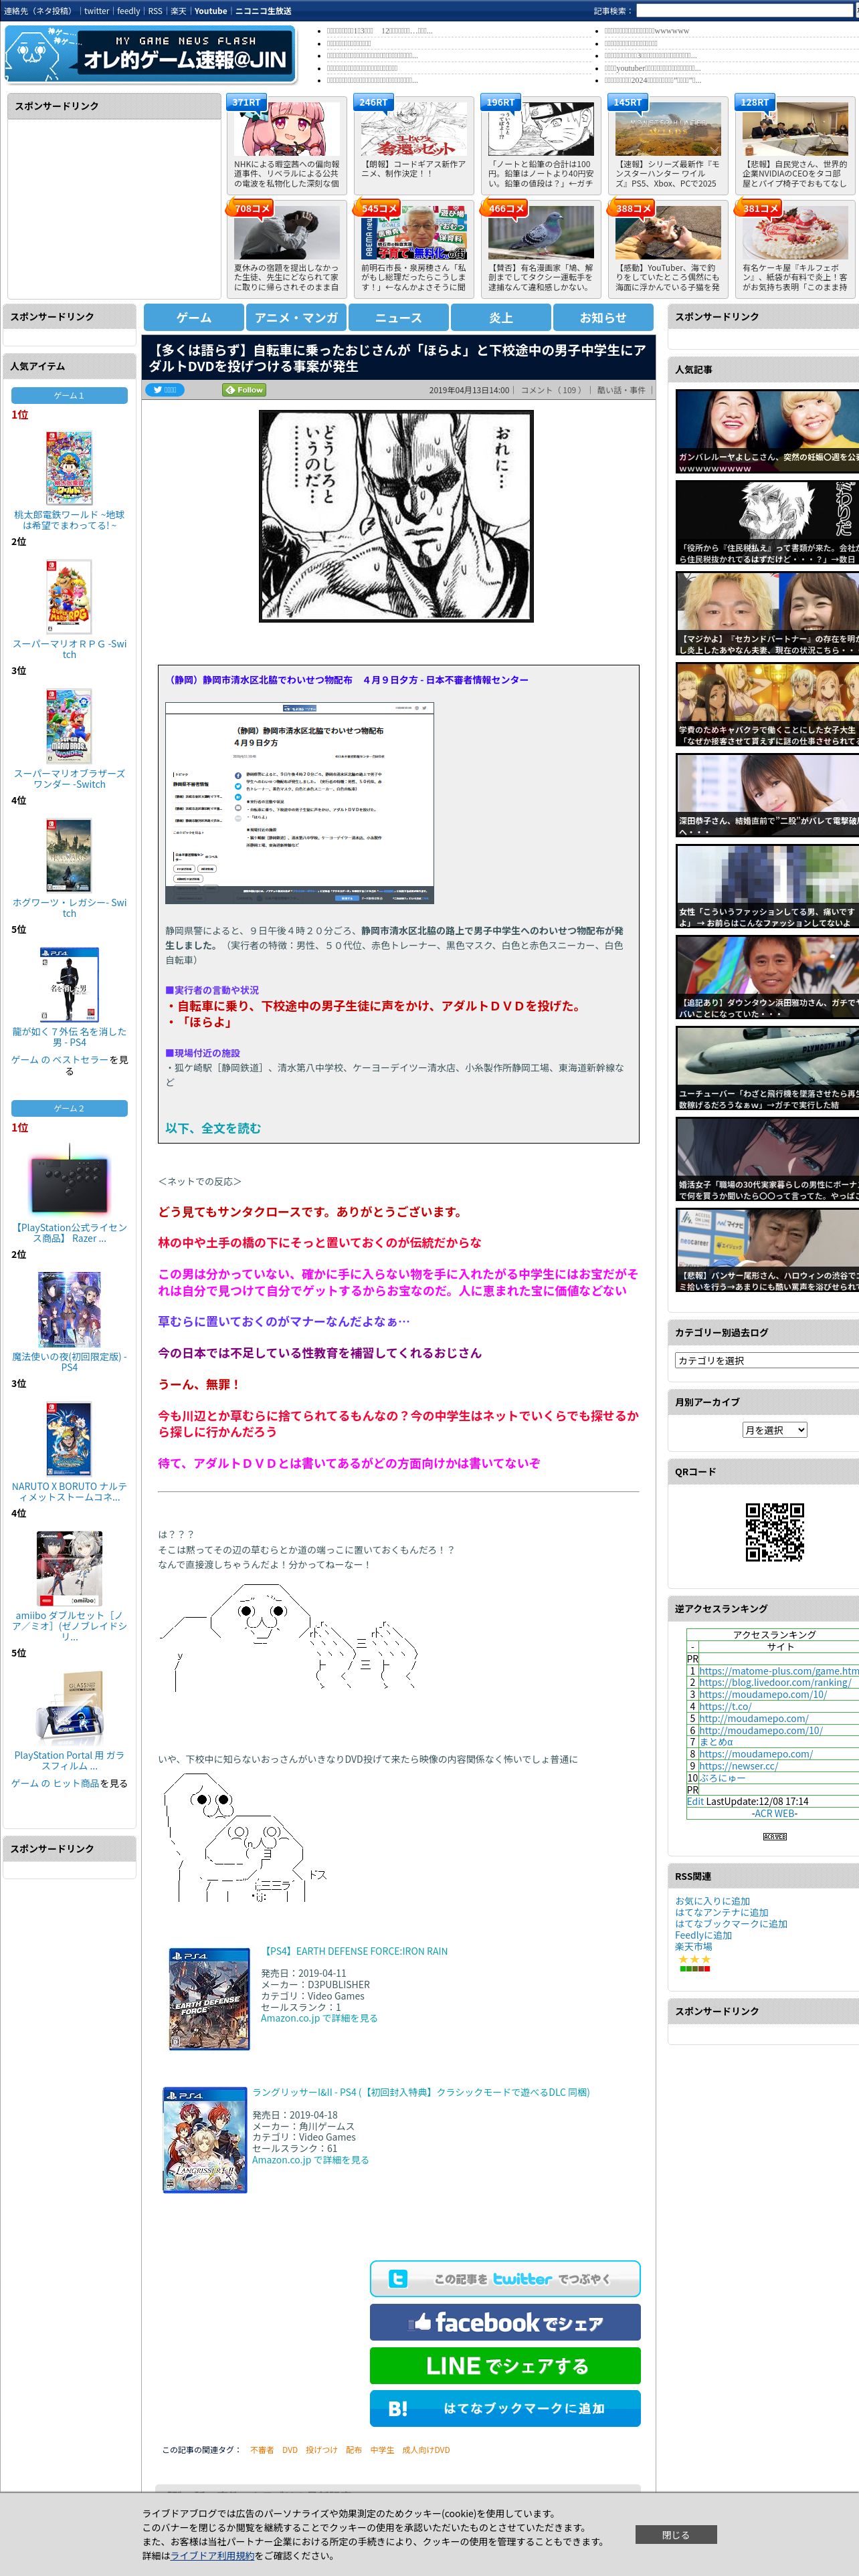Open the ゲーム navigation tab
The width and height of the screenshot is (859, 2576).
[x=194, y=317]
